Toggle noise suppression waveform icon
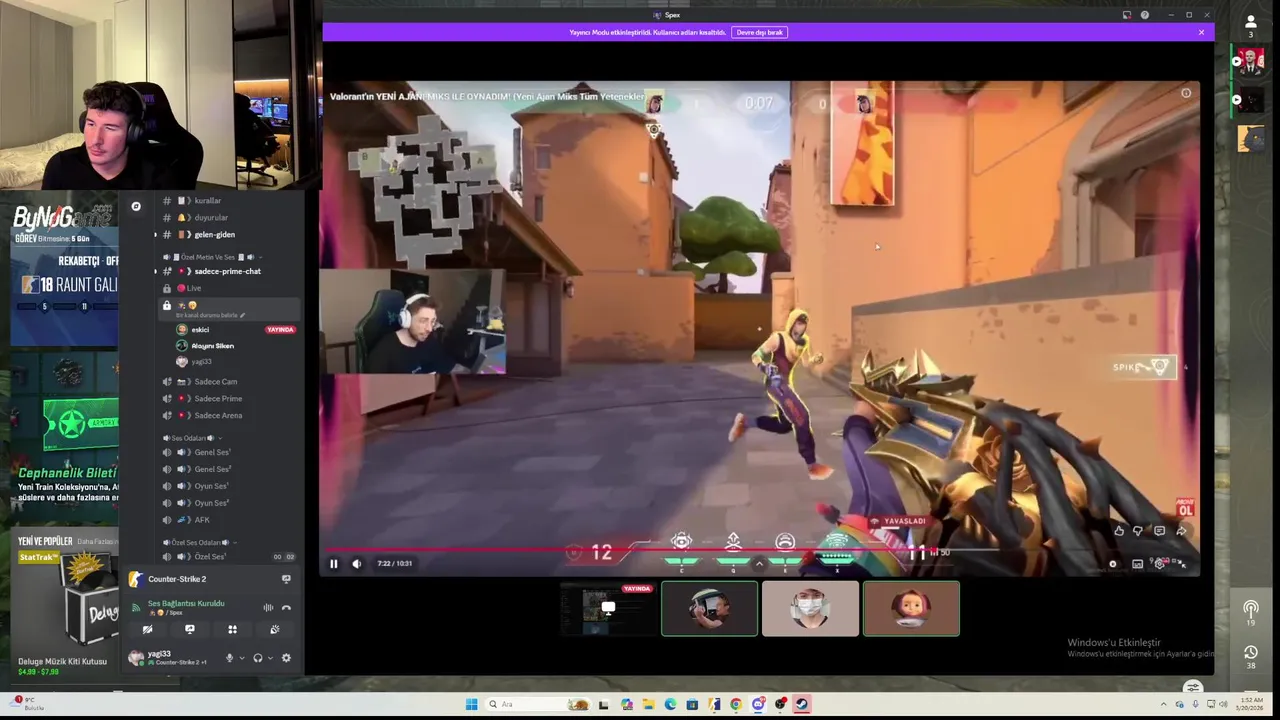 tap(268, 608)
